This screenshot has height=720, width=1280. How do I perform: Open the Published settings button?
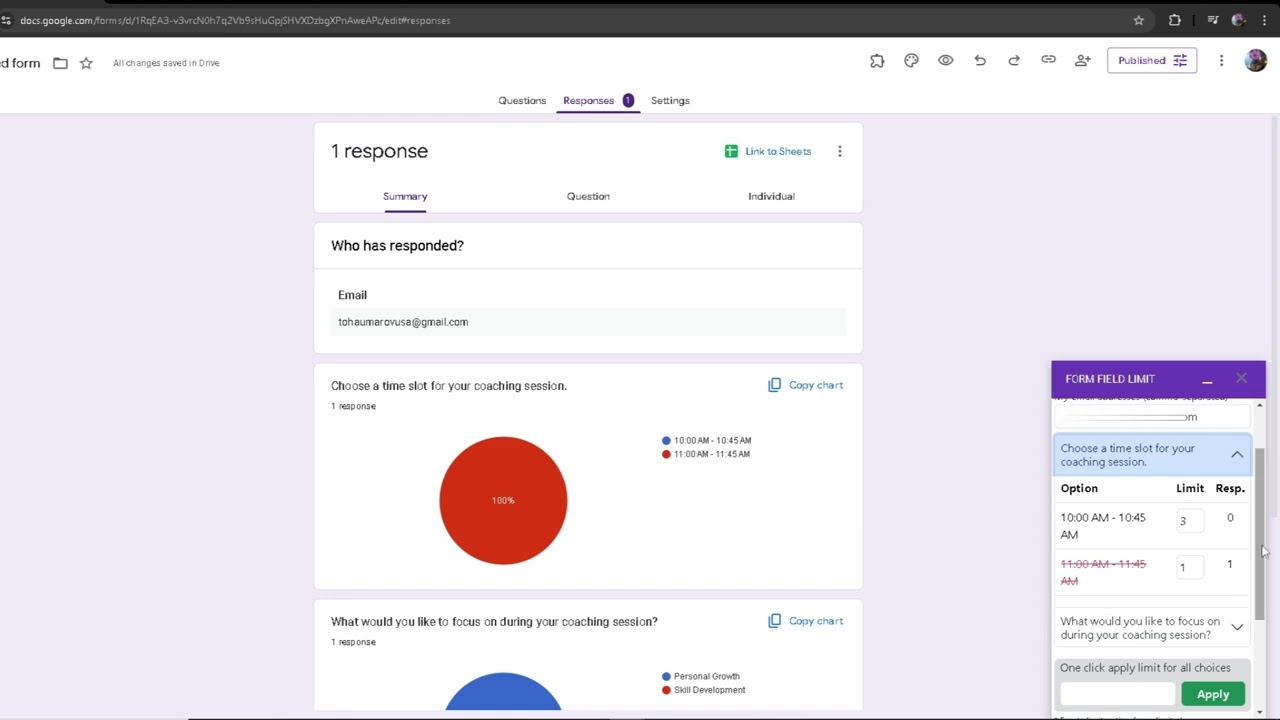1152,61
